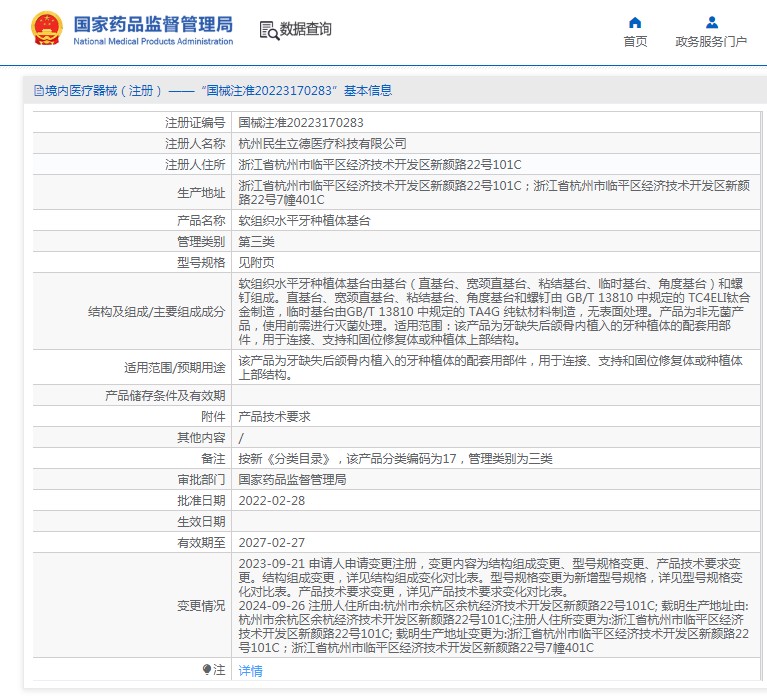Open the 详情 details link

pos(250,671)
